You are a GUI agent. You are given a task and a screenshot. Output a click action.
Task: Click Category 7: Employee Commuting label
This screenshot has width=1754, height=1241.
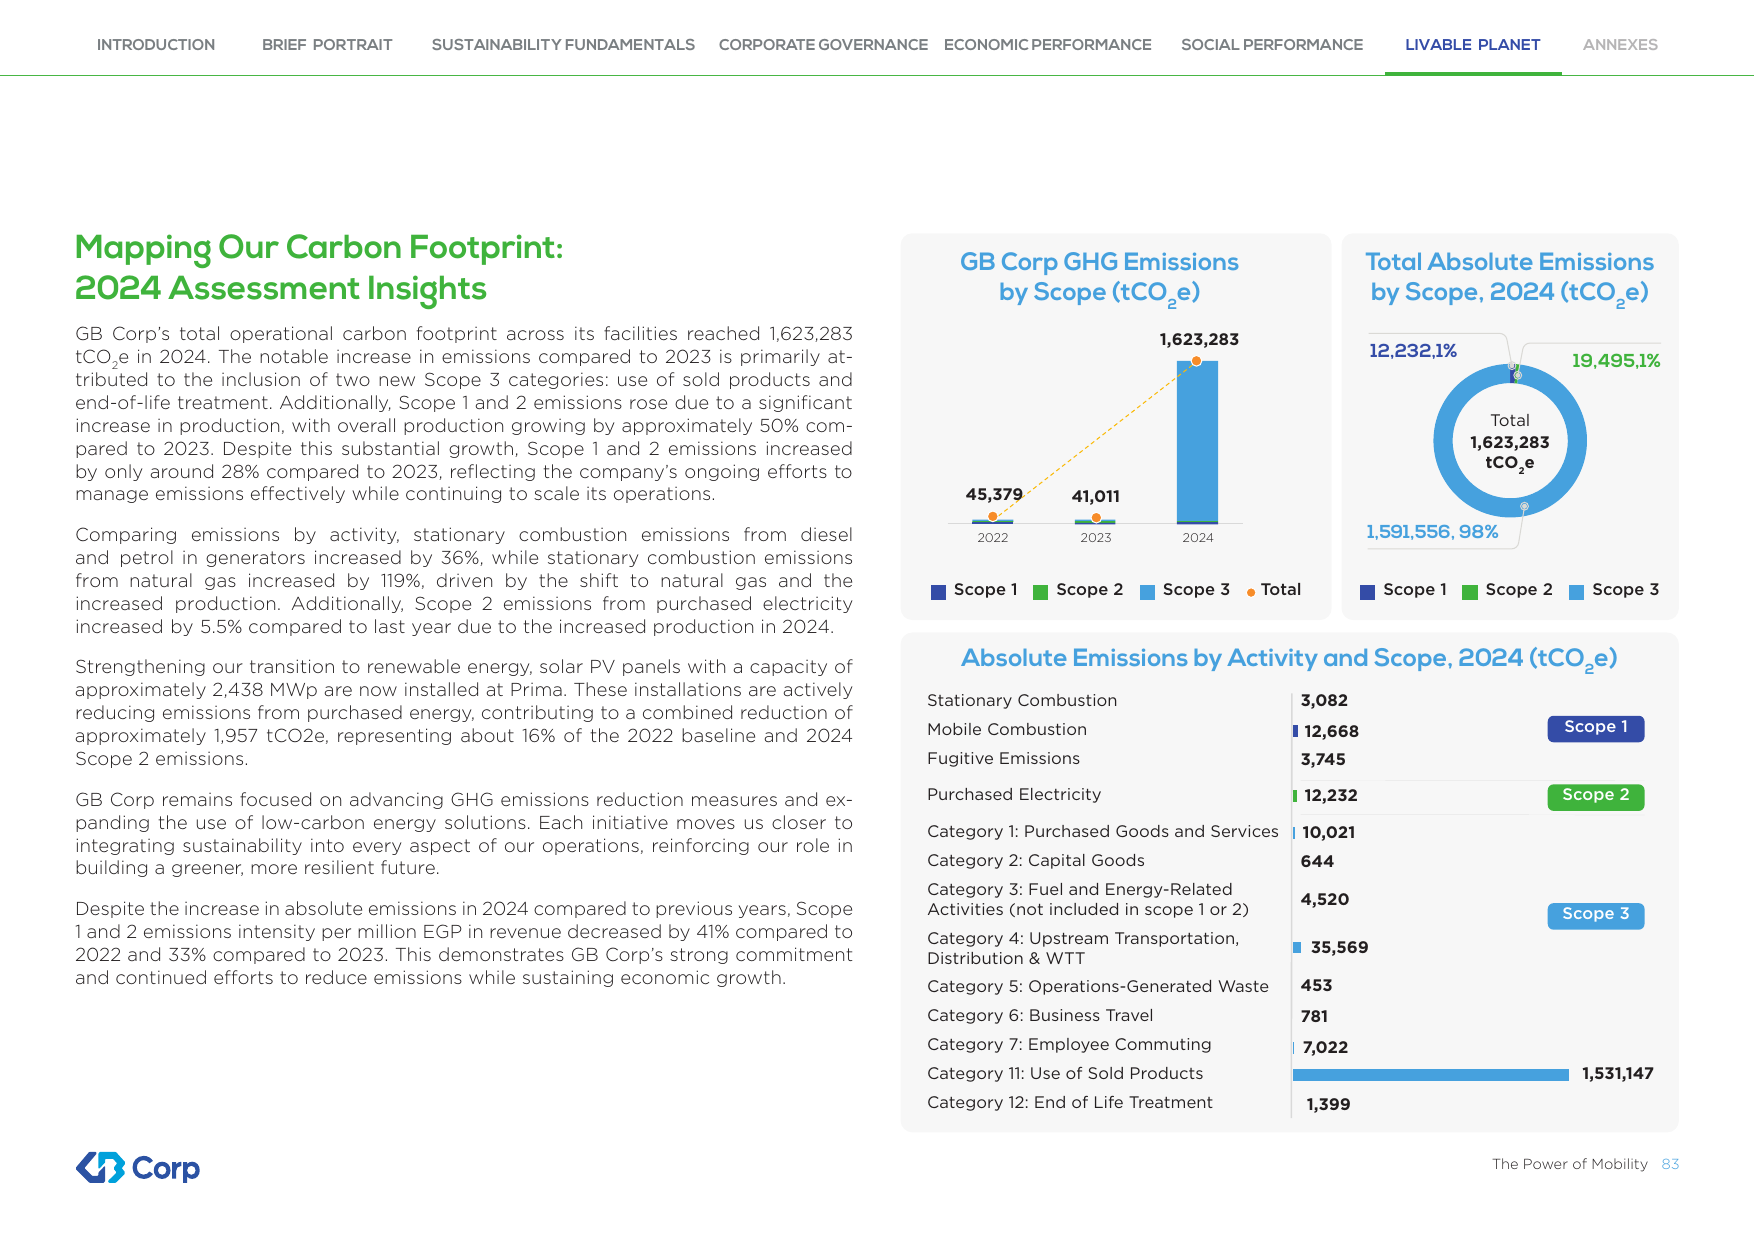tap(1069, 1045)
